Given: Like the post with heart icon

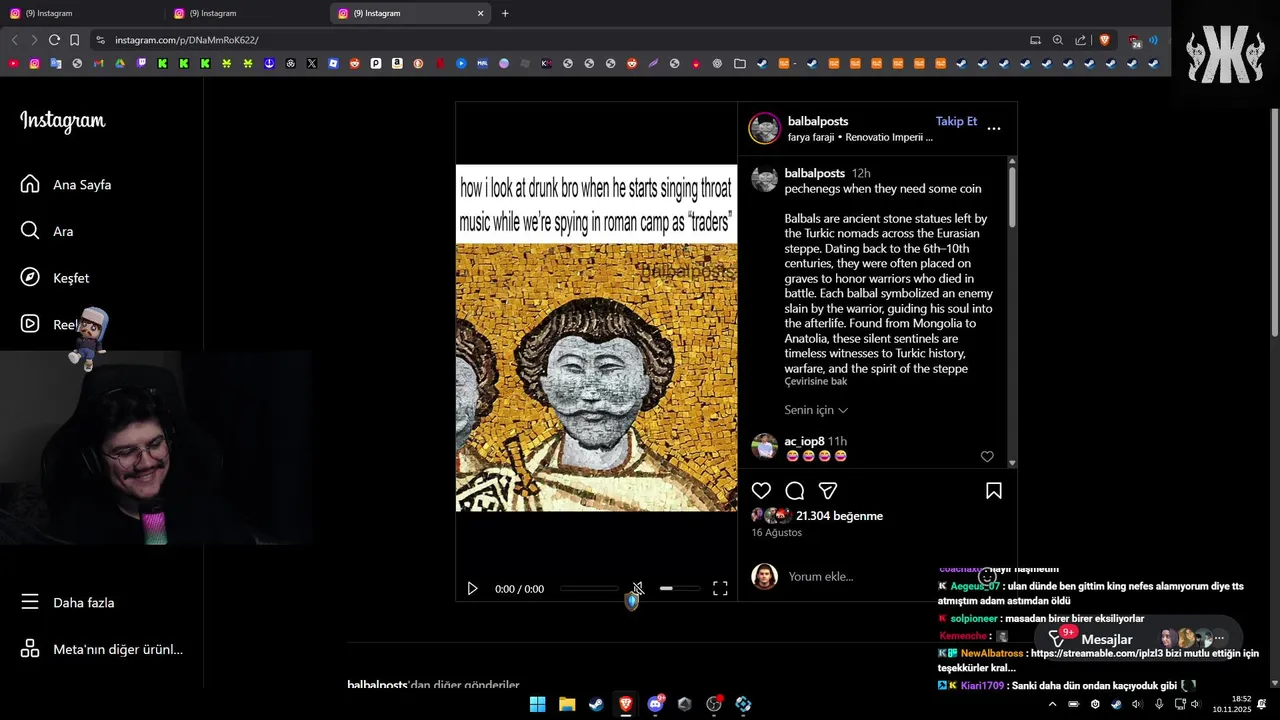Looking at the screenshot, I should 761,491.
